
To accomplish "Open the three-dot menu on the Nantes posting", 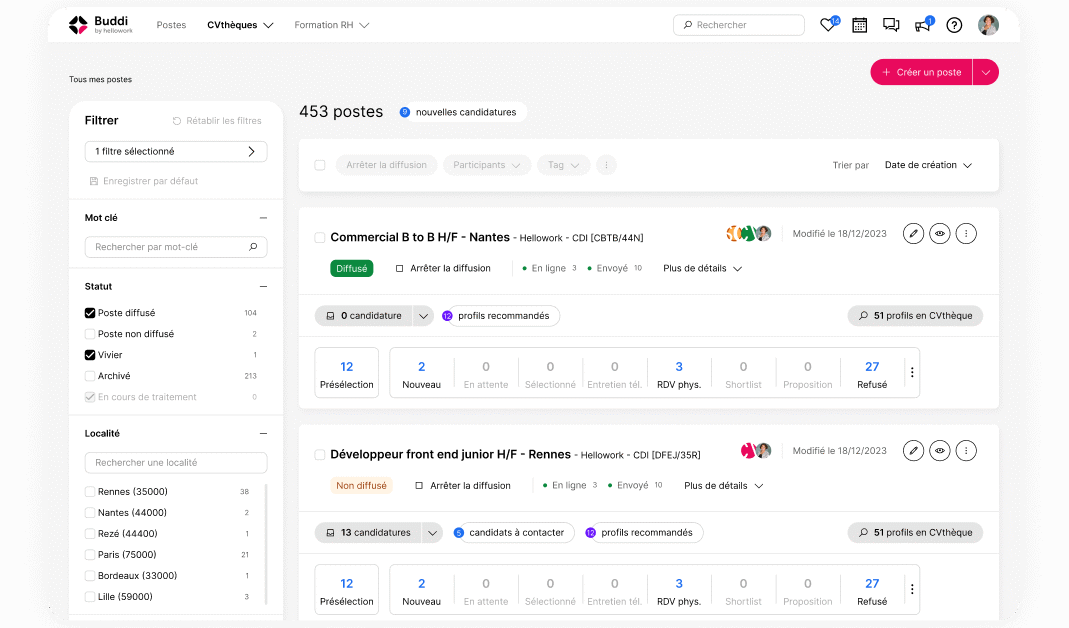I will tap(966, 233).
